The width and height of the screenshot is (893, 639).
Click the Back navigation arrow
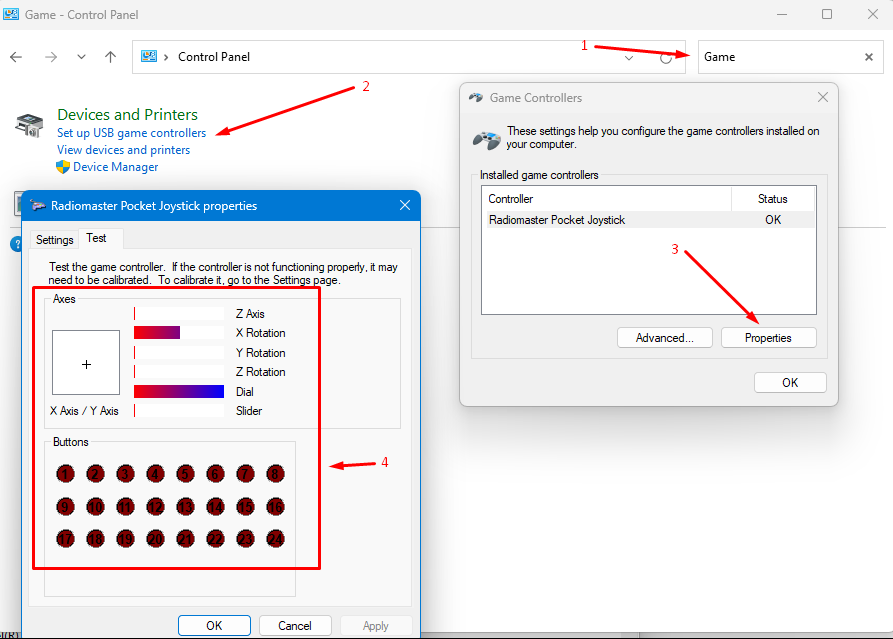point(16,57)
